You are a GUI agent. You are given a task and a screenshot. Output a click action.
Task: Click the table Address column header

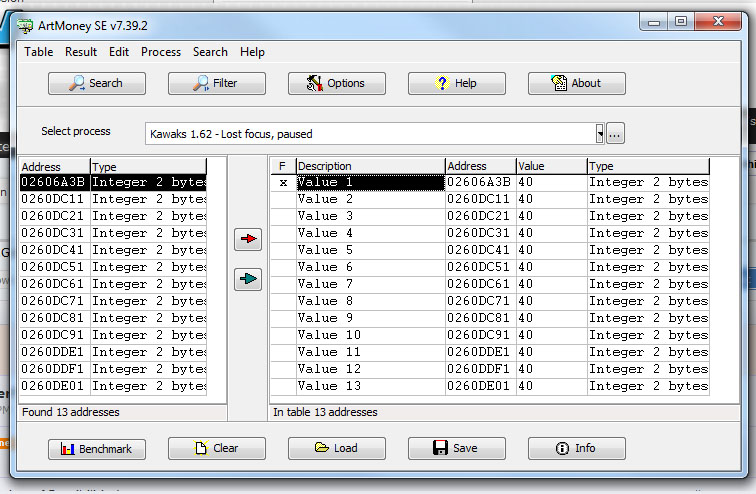(481, 166)
